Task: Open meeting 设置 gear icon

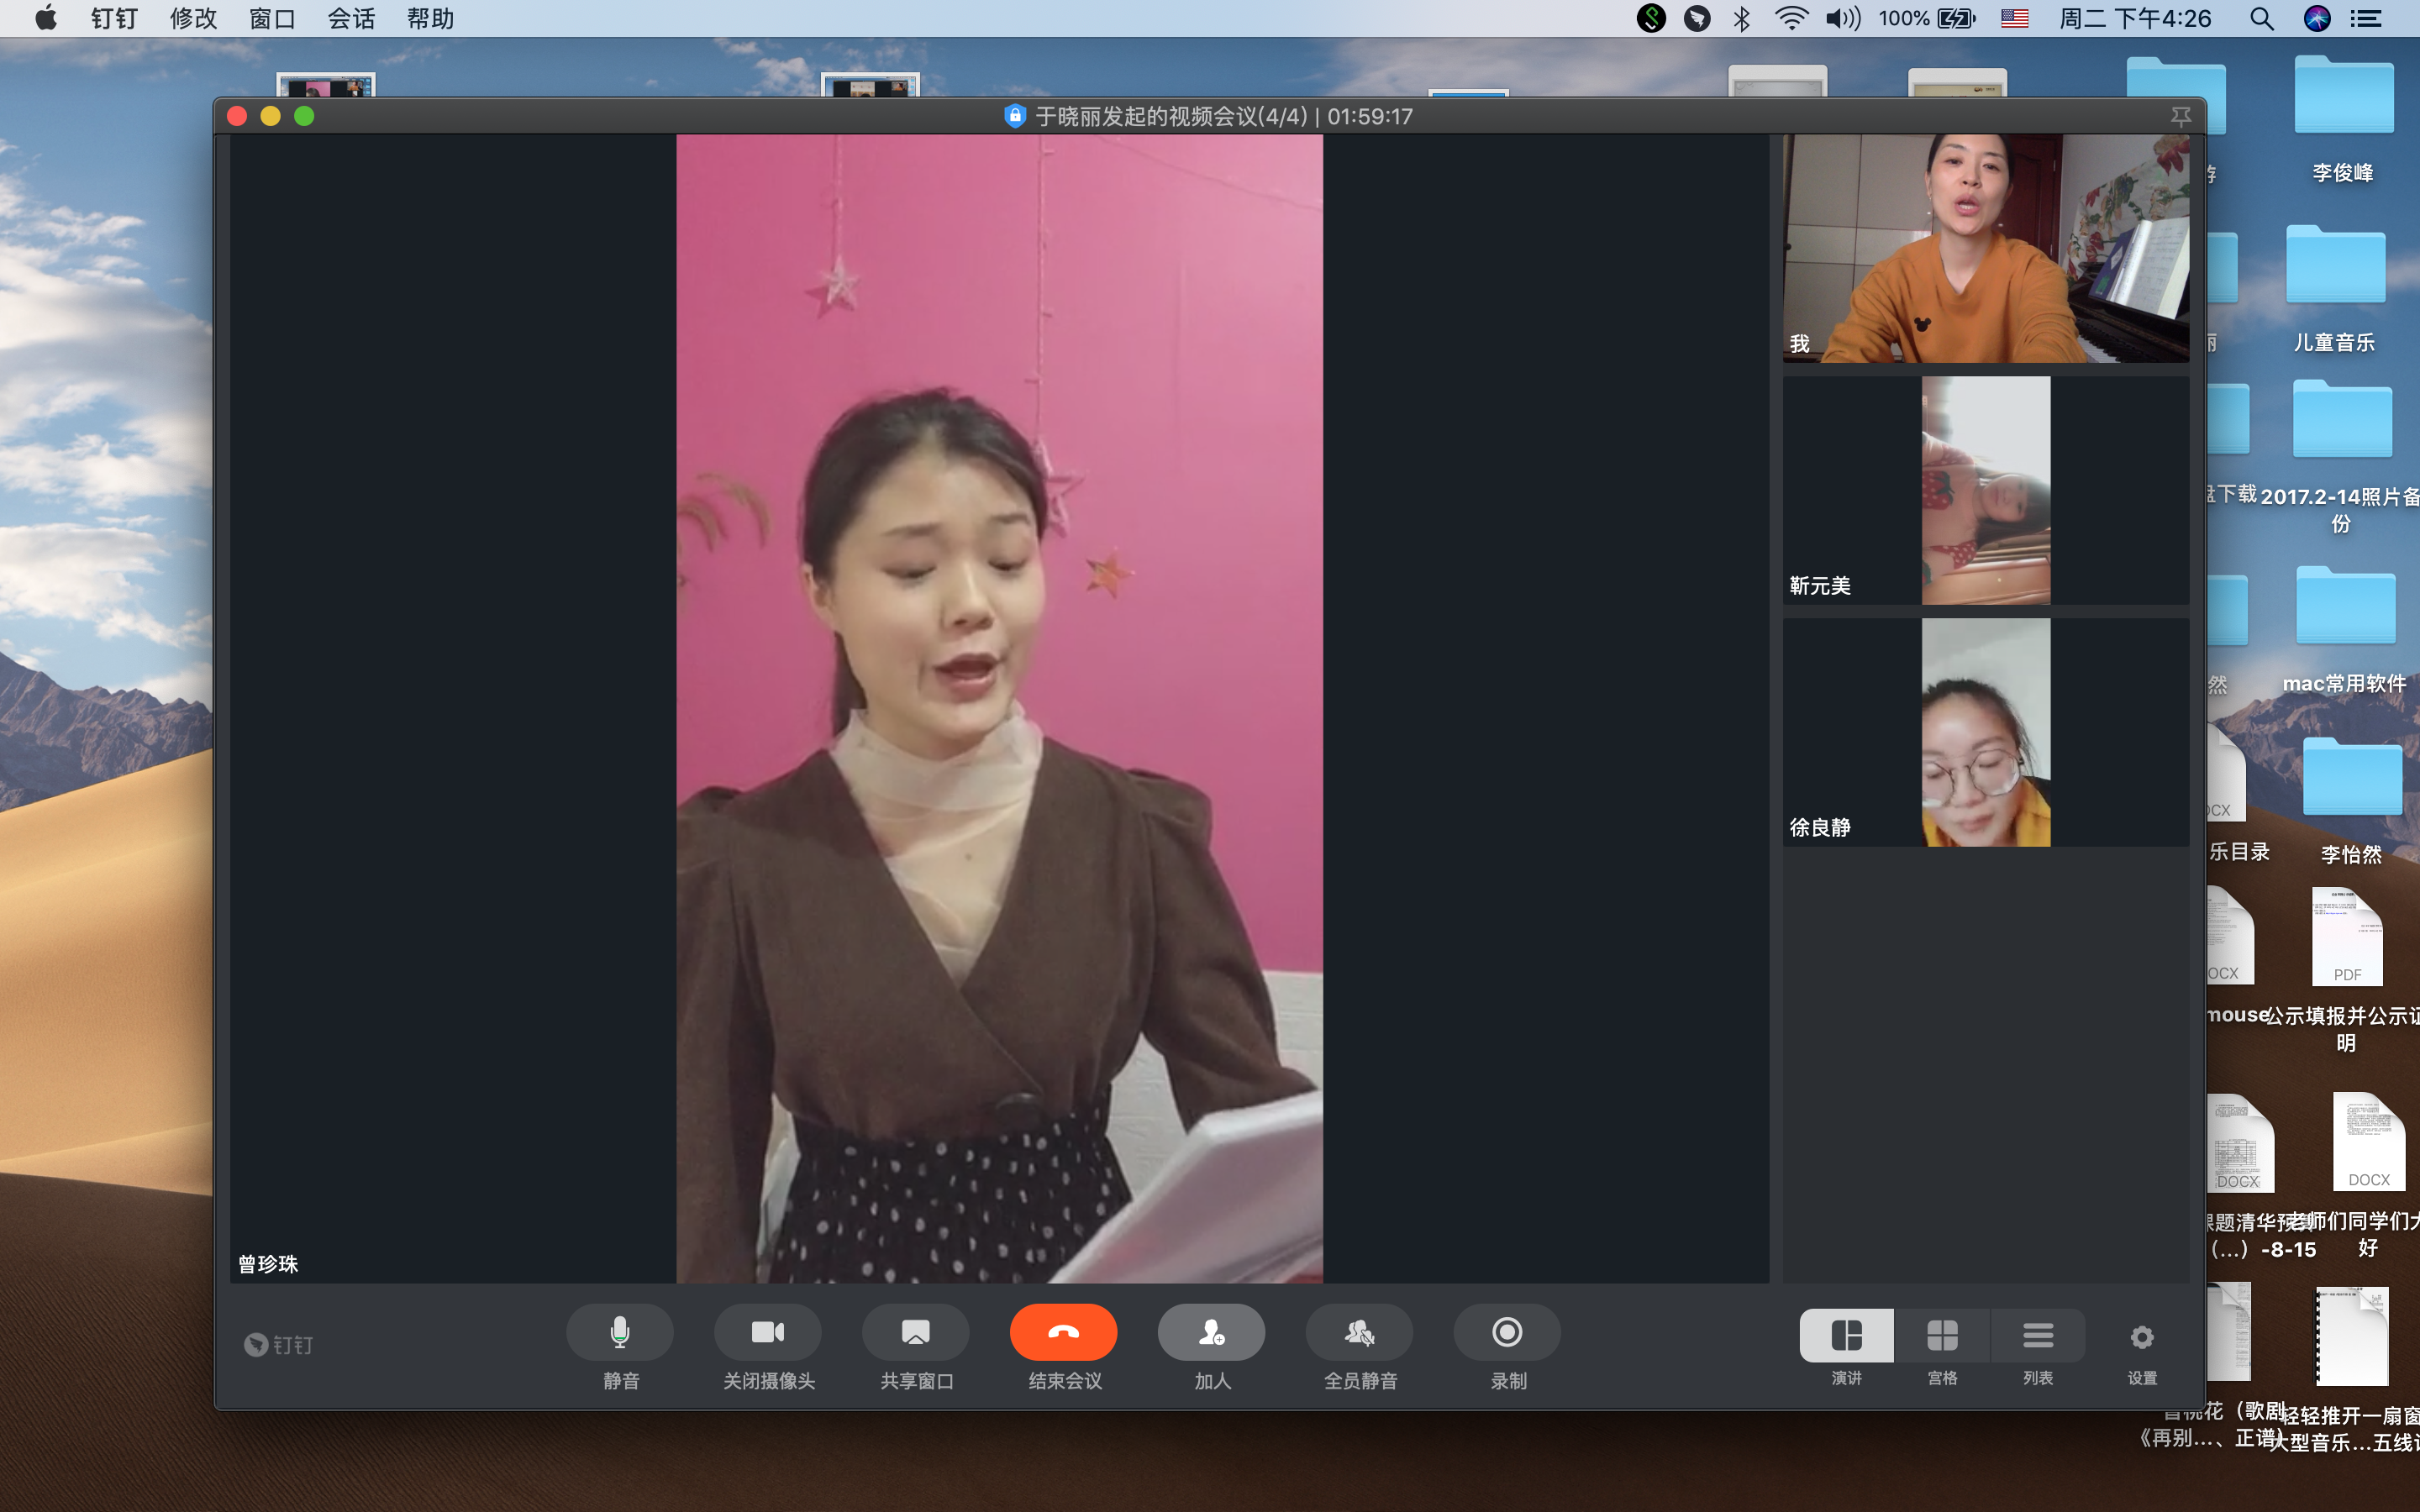Action: coord(2141,1337)
